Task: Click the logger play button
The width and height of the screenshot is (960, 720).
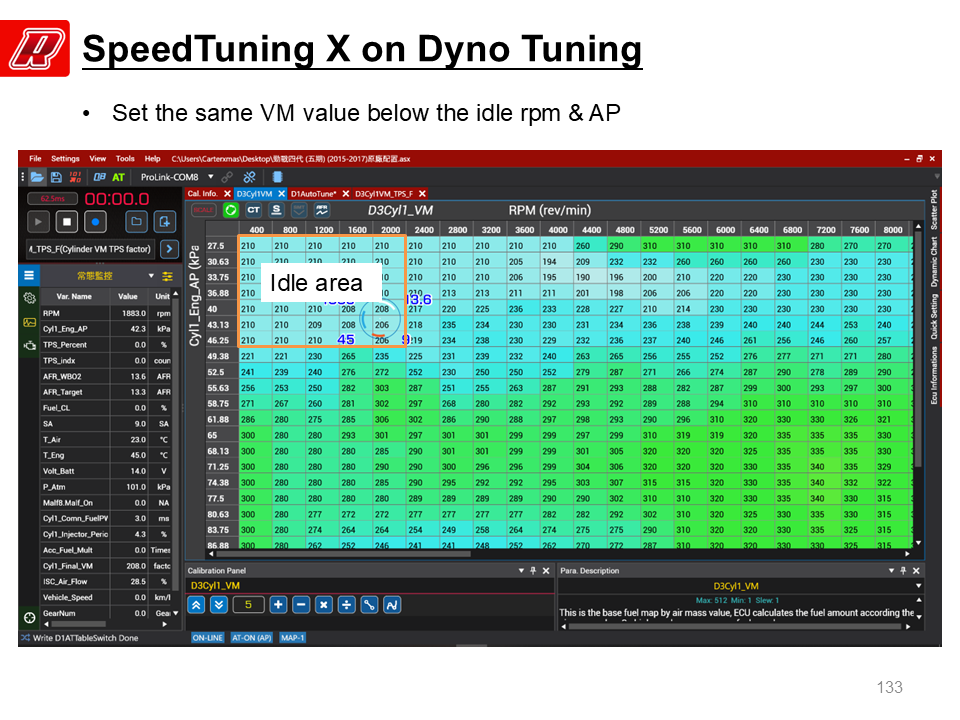Action: point(38,222)
